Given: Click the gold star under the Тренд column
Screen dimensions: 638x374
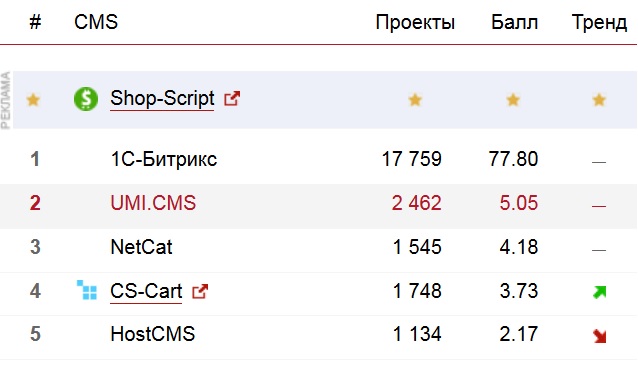Looking at the screenshot, I should click(x=599, y=99).
